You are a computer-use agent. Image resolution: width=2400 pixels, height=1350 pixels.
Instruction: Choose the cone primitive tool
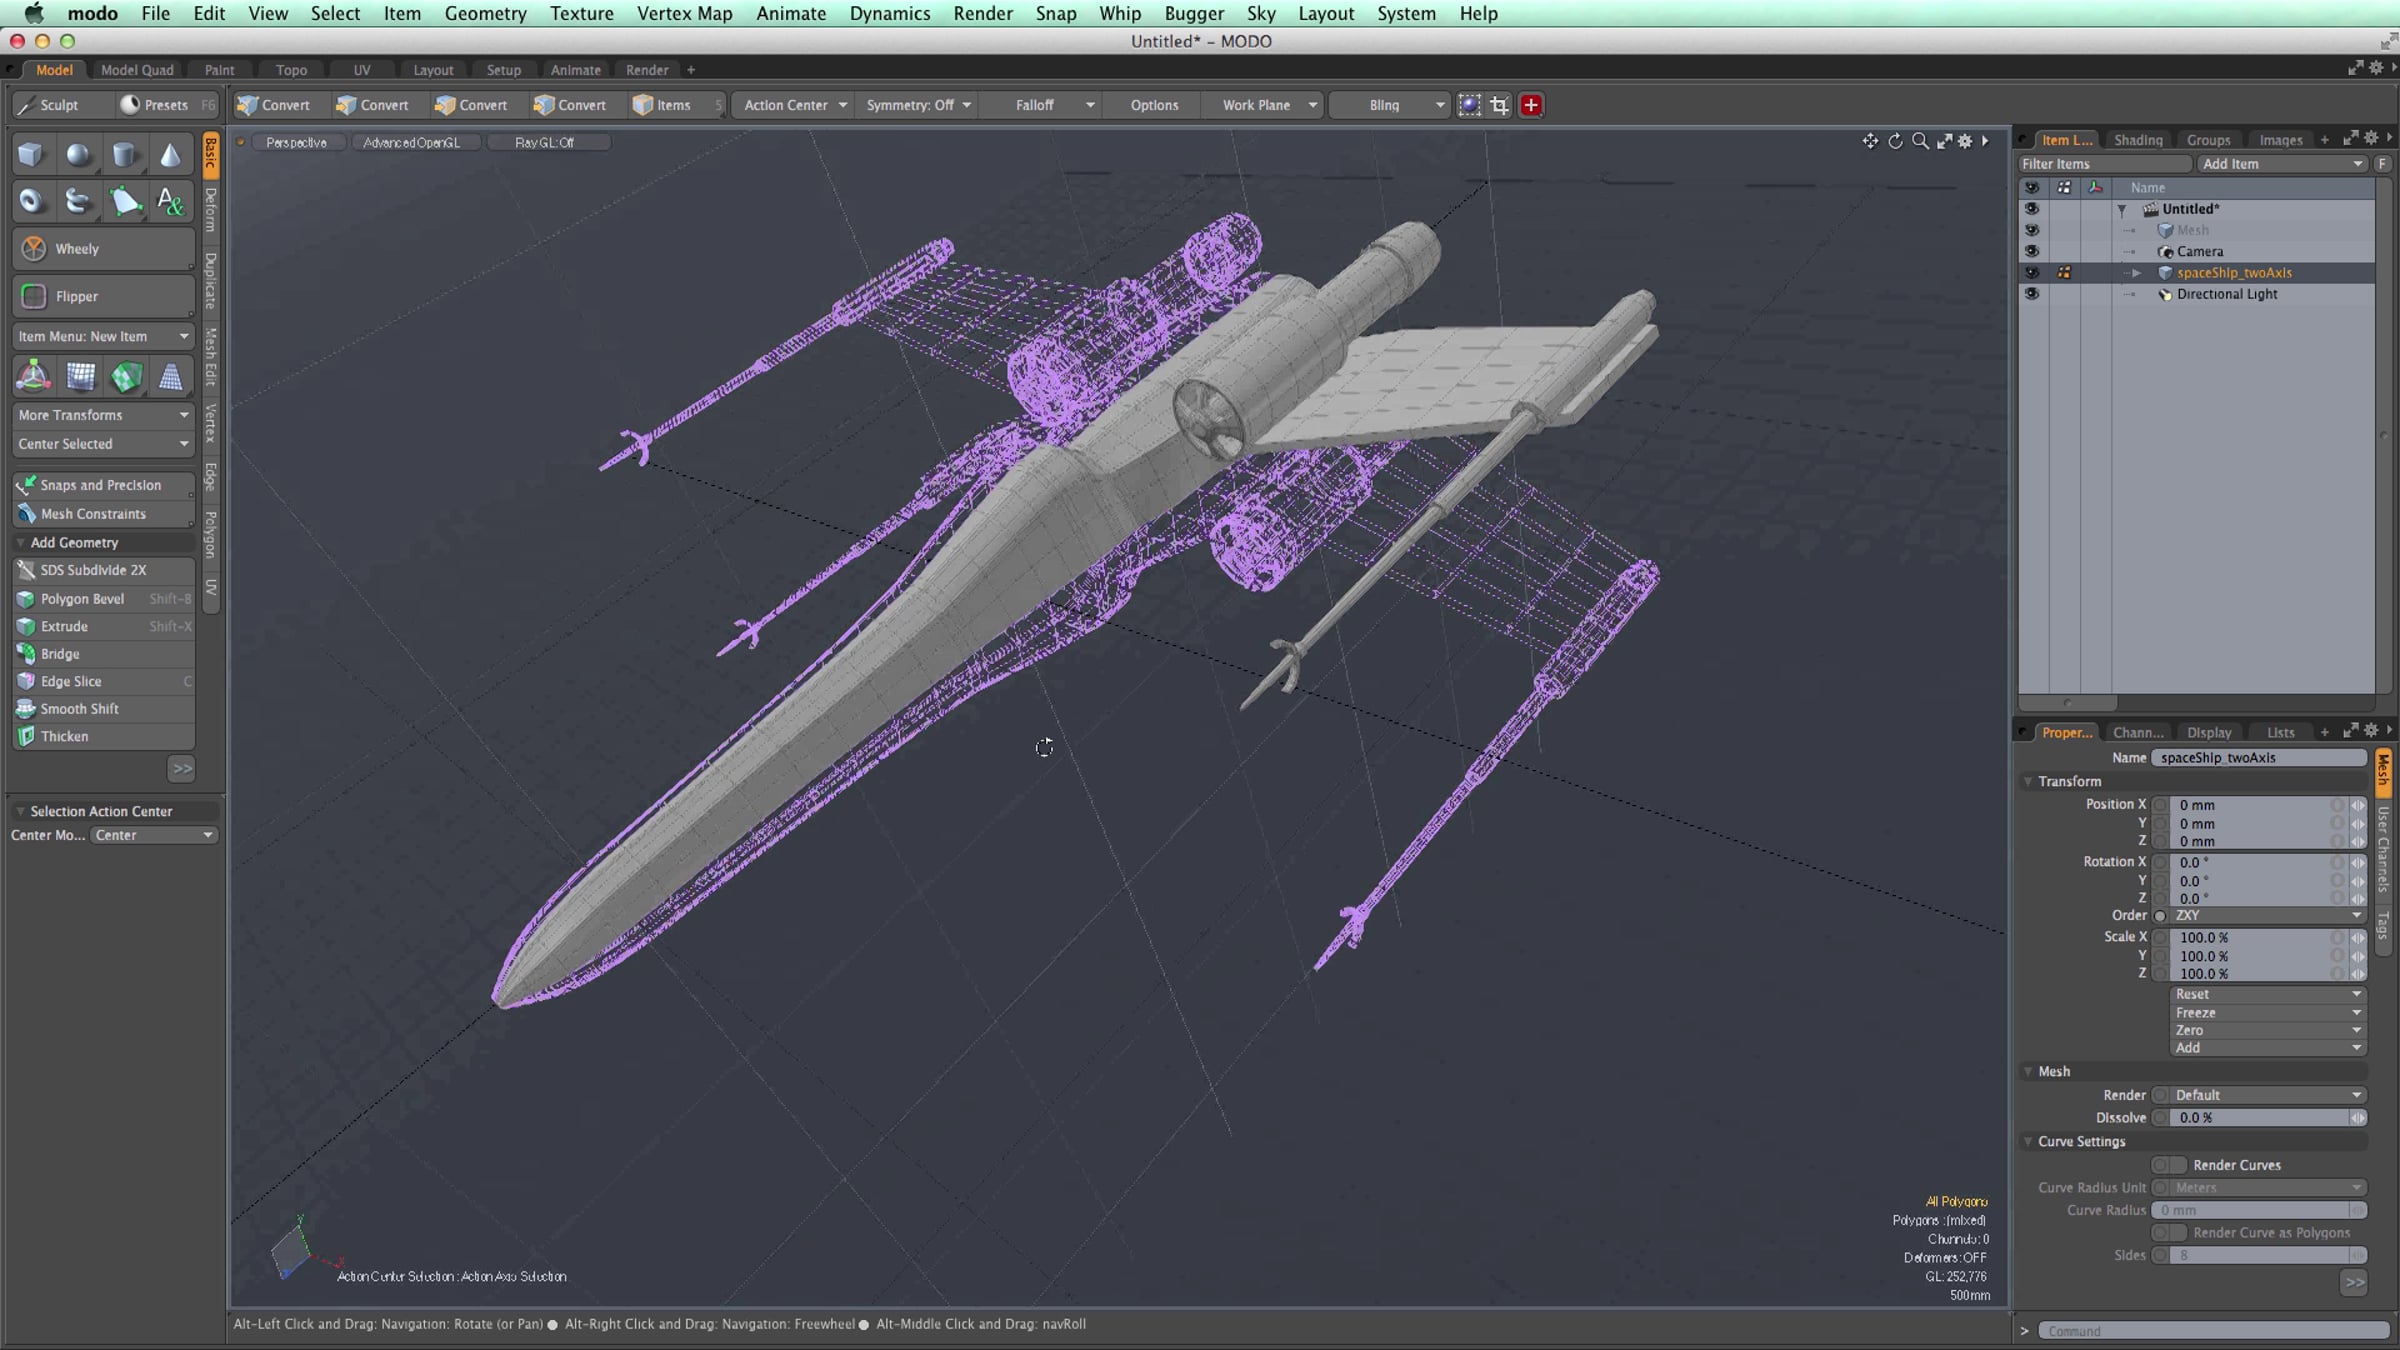click(171, 155)
